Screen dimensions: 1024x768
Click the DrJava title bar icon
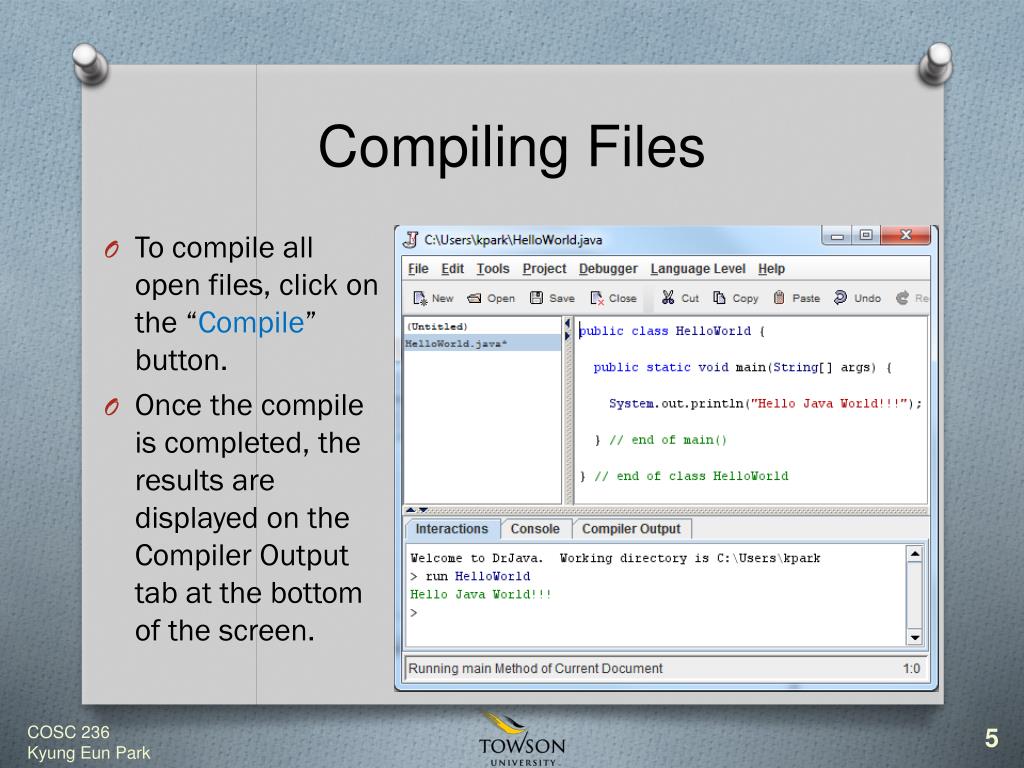(410, 240)
